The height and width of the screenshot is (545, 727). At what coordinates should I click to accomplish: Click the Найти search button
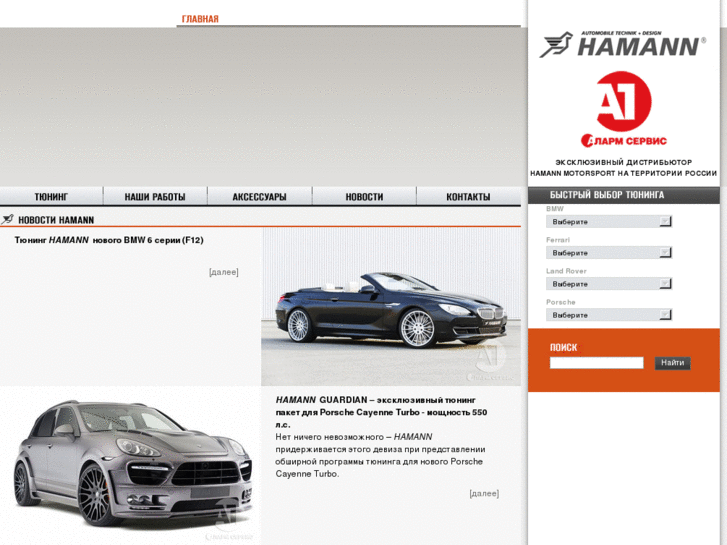672,363
